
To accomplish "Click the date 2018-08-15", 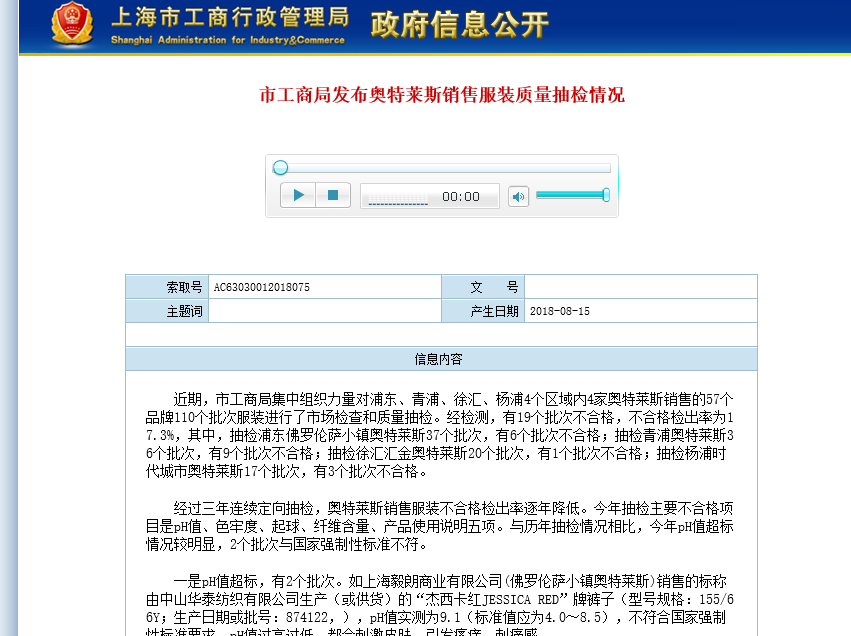I will (x=560, y=311).
